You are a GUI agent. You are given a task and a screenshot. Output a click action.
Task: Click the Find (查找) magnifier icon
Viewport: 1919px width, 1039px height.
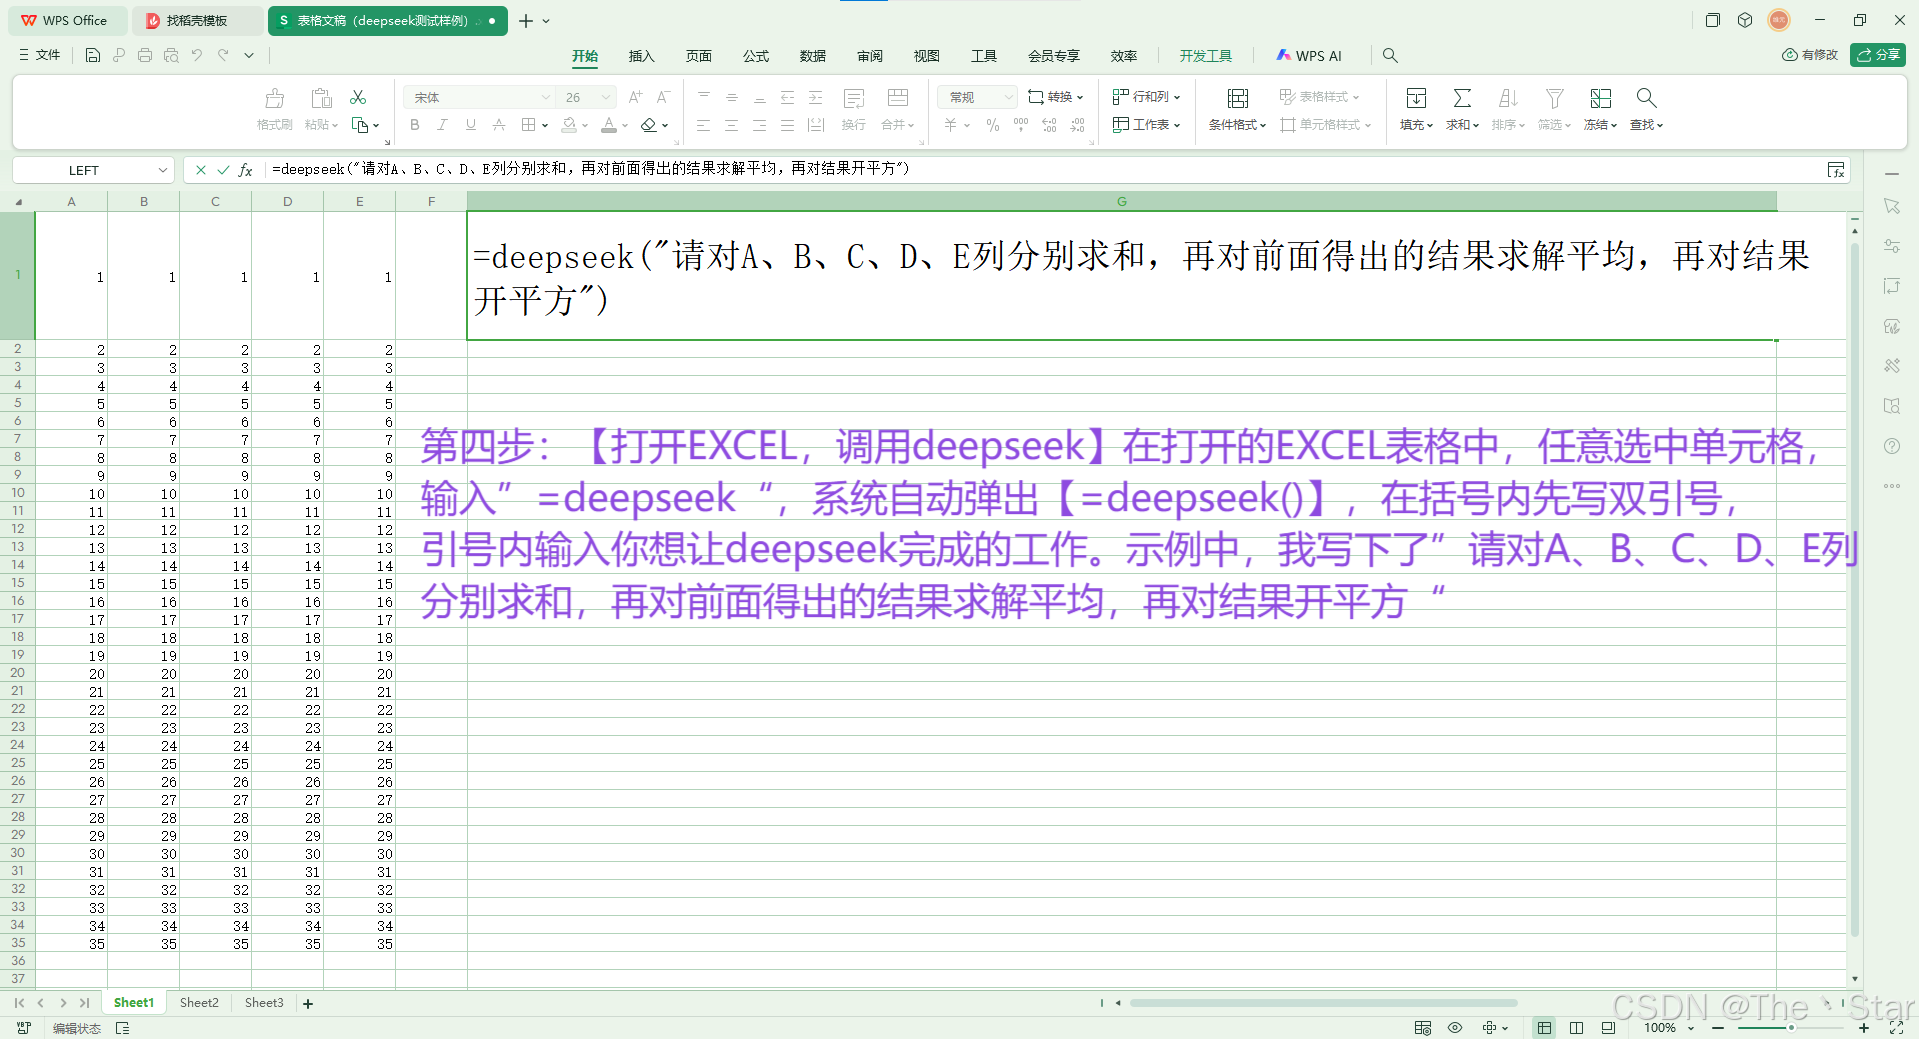pyautogui.click(x=1646, y=98)
